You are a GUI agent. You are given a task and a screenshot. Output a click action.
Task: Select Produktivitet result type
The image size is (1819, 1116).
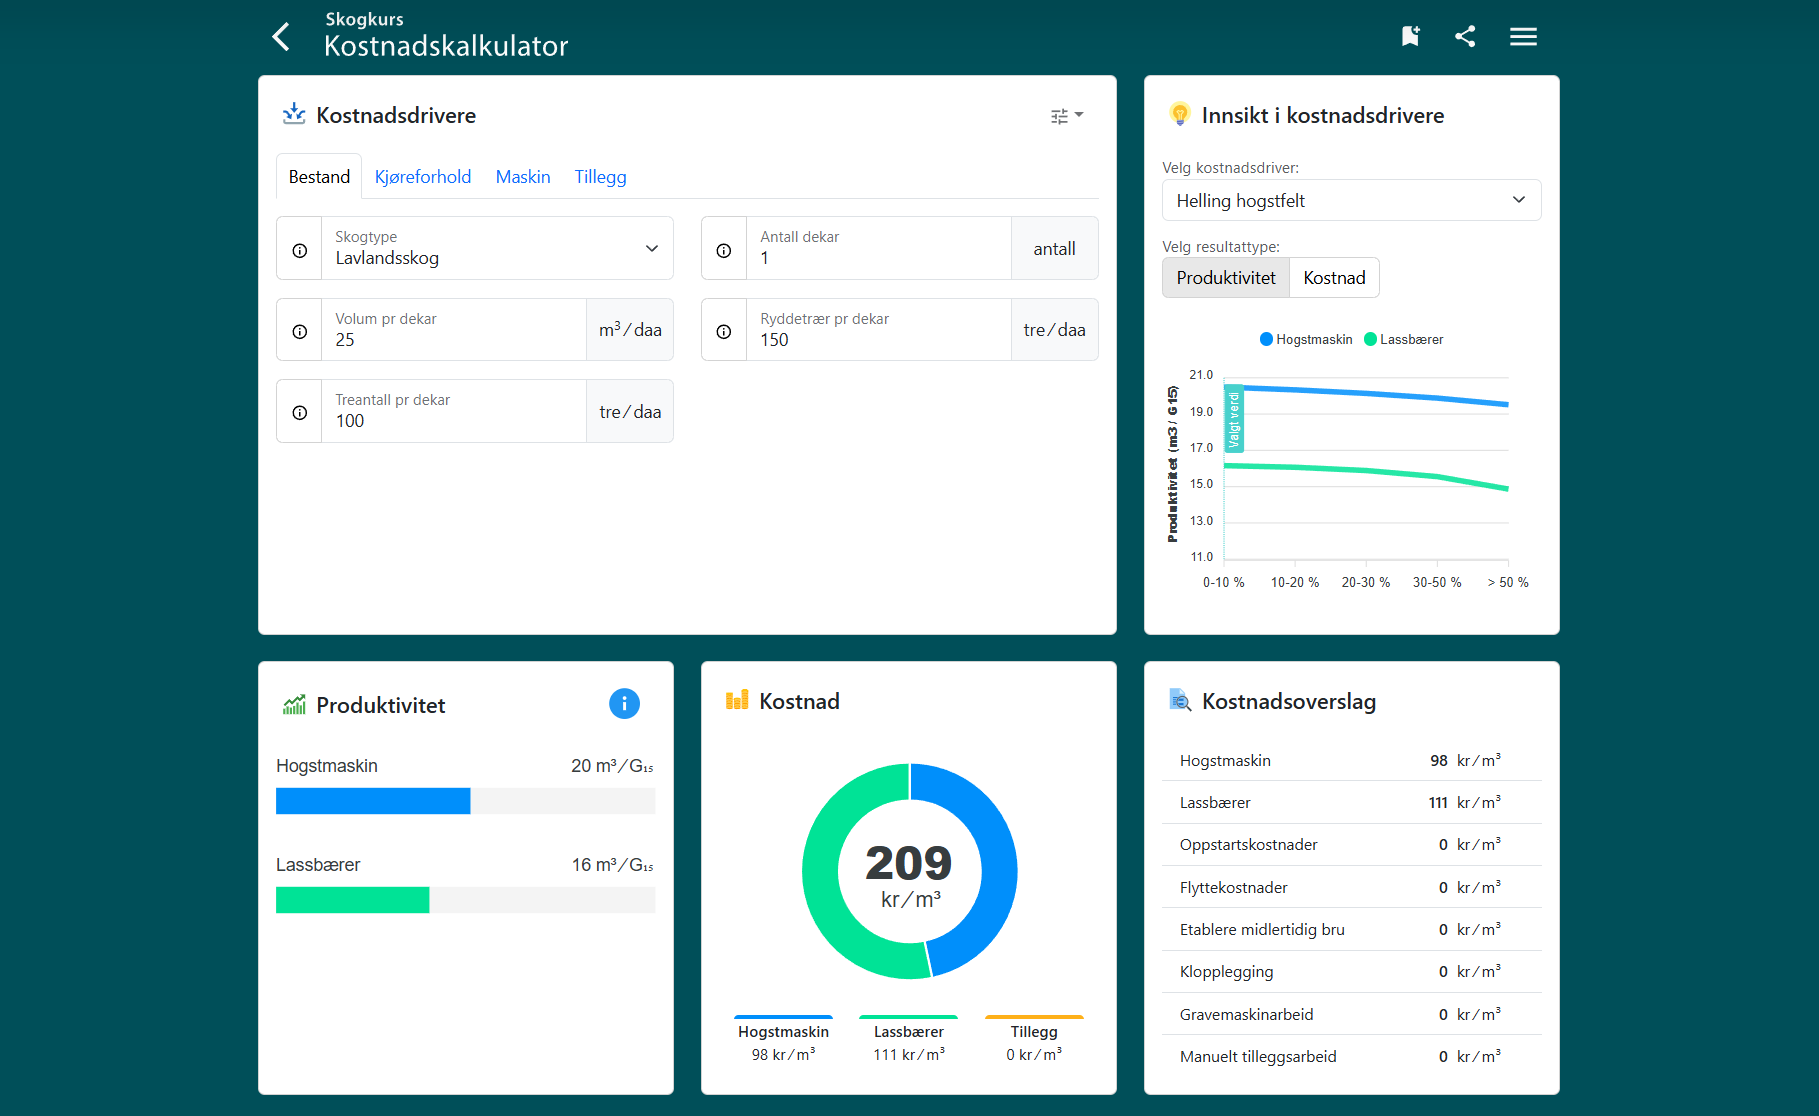pos(1225,278)
